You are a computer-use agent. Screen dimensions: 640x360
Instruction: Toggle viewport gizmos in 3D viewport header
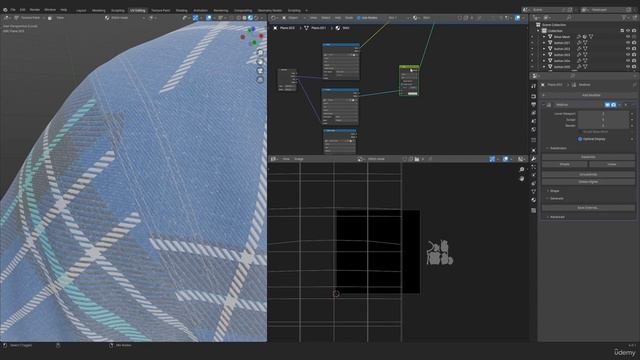click(196, 18)
